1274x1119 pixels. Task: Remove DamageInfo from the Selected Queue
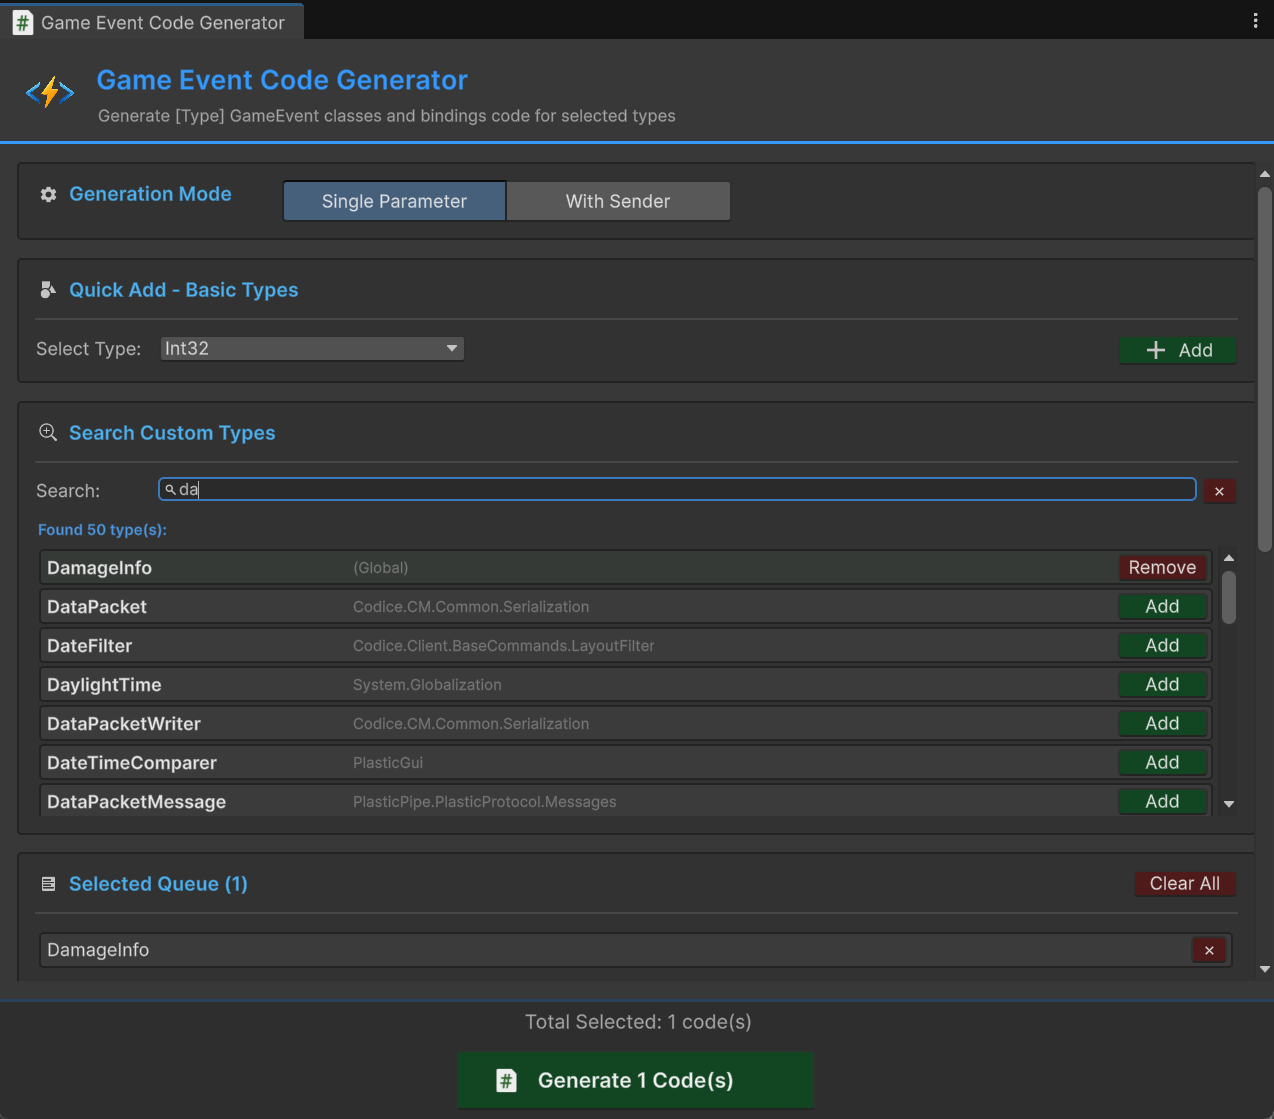tap(1209, 950)
